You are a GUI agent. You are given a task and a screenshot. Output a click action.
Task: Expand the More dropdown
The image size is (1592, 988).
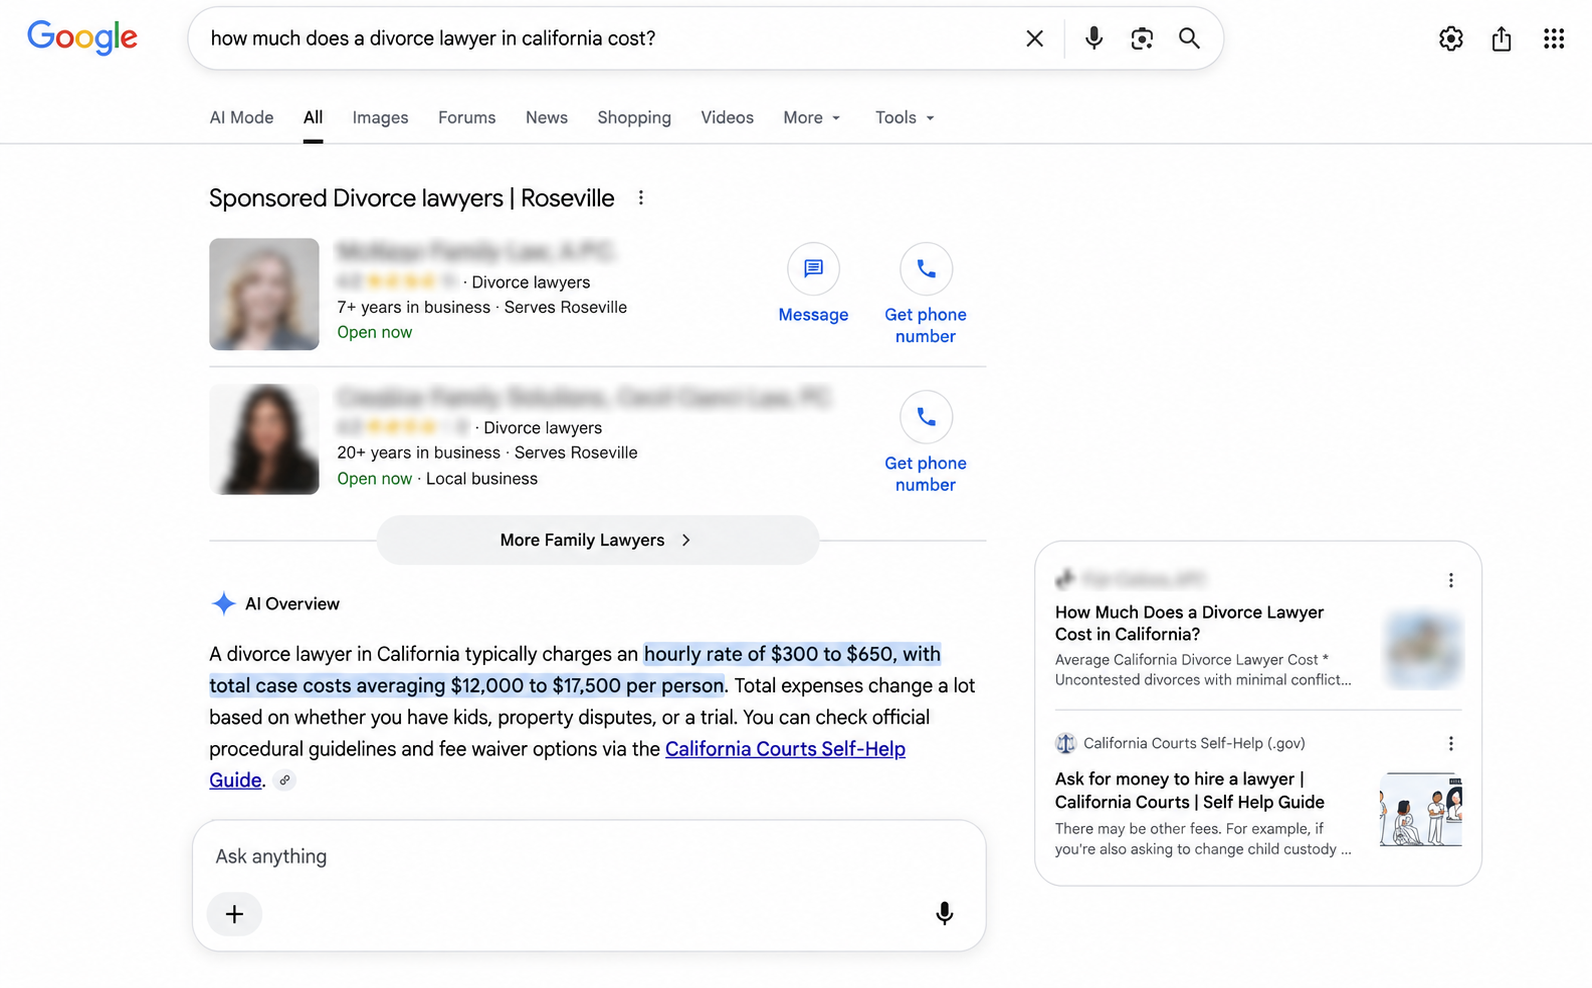(x=812, y=117)
